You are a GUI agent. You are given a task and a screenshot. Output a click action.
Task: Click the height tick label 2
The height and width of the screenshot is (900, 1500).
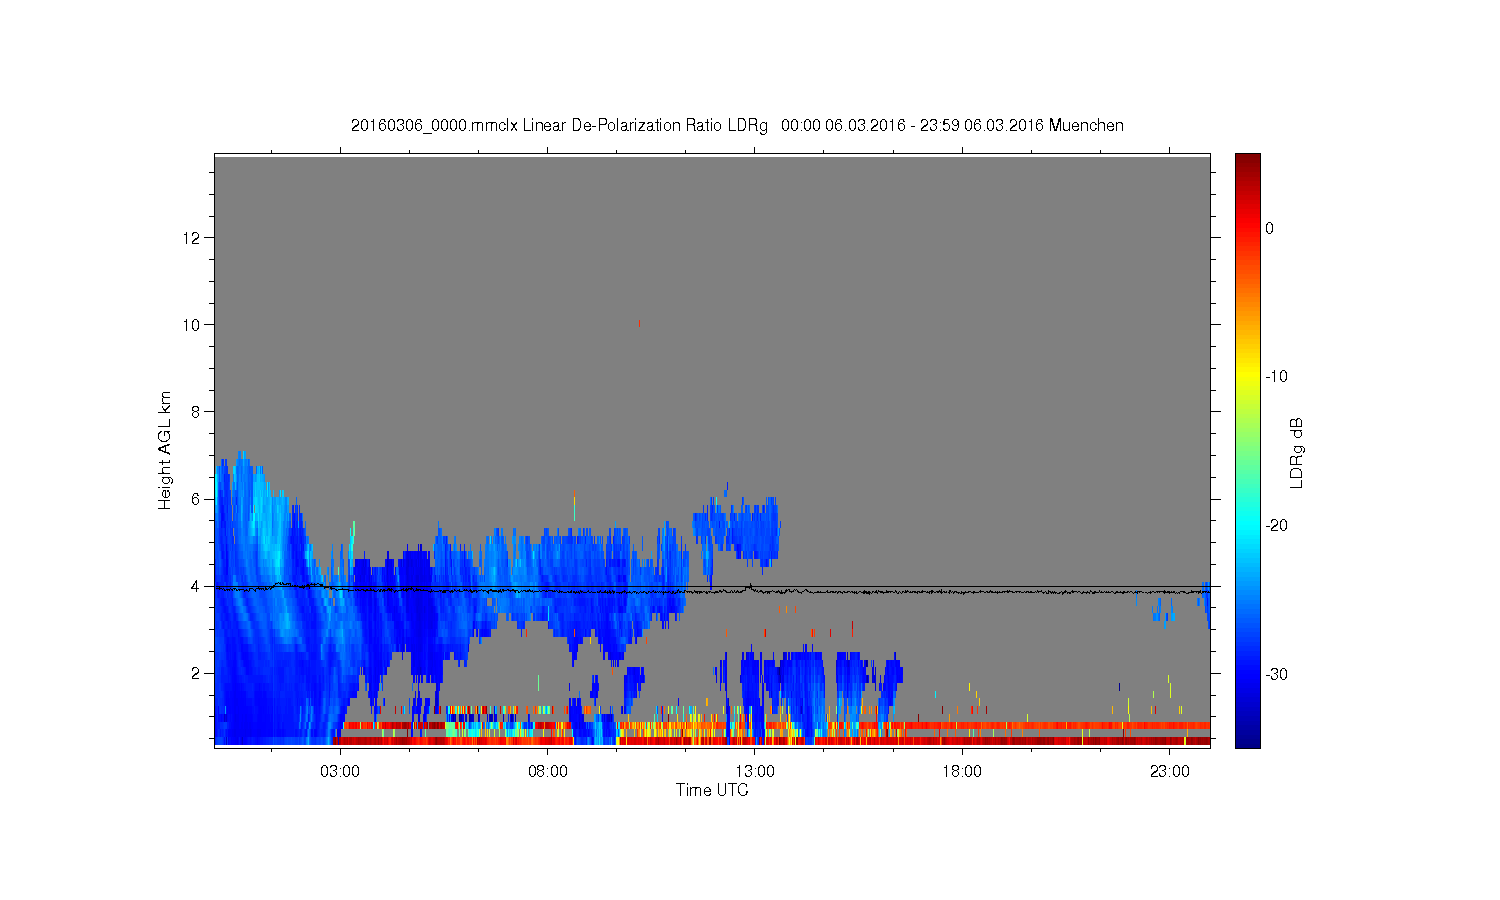(x=197, y=673)
